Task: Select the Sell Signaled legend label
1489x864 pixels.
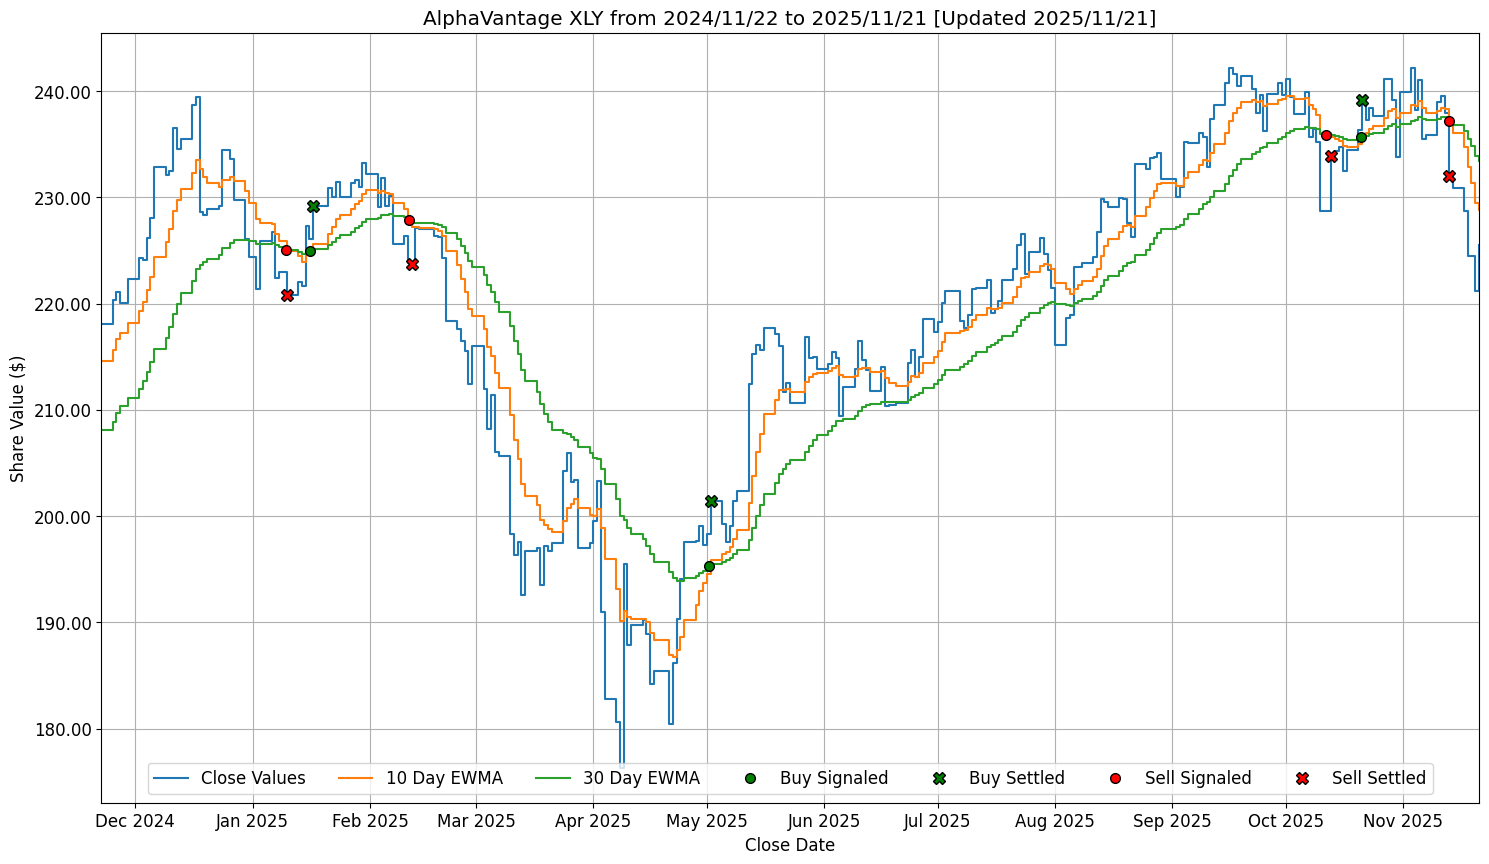Action: tap(1198, 778)
